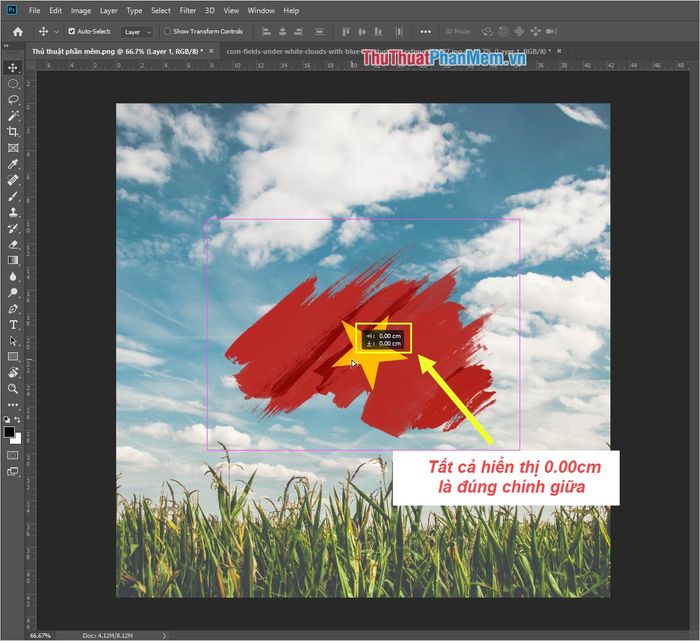Open the File menu
The image size is (700, 641).
coord(34,10)
